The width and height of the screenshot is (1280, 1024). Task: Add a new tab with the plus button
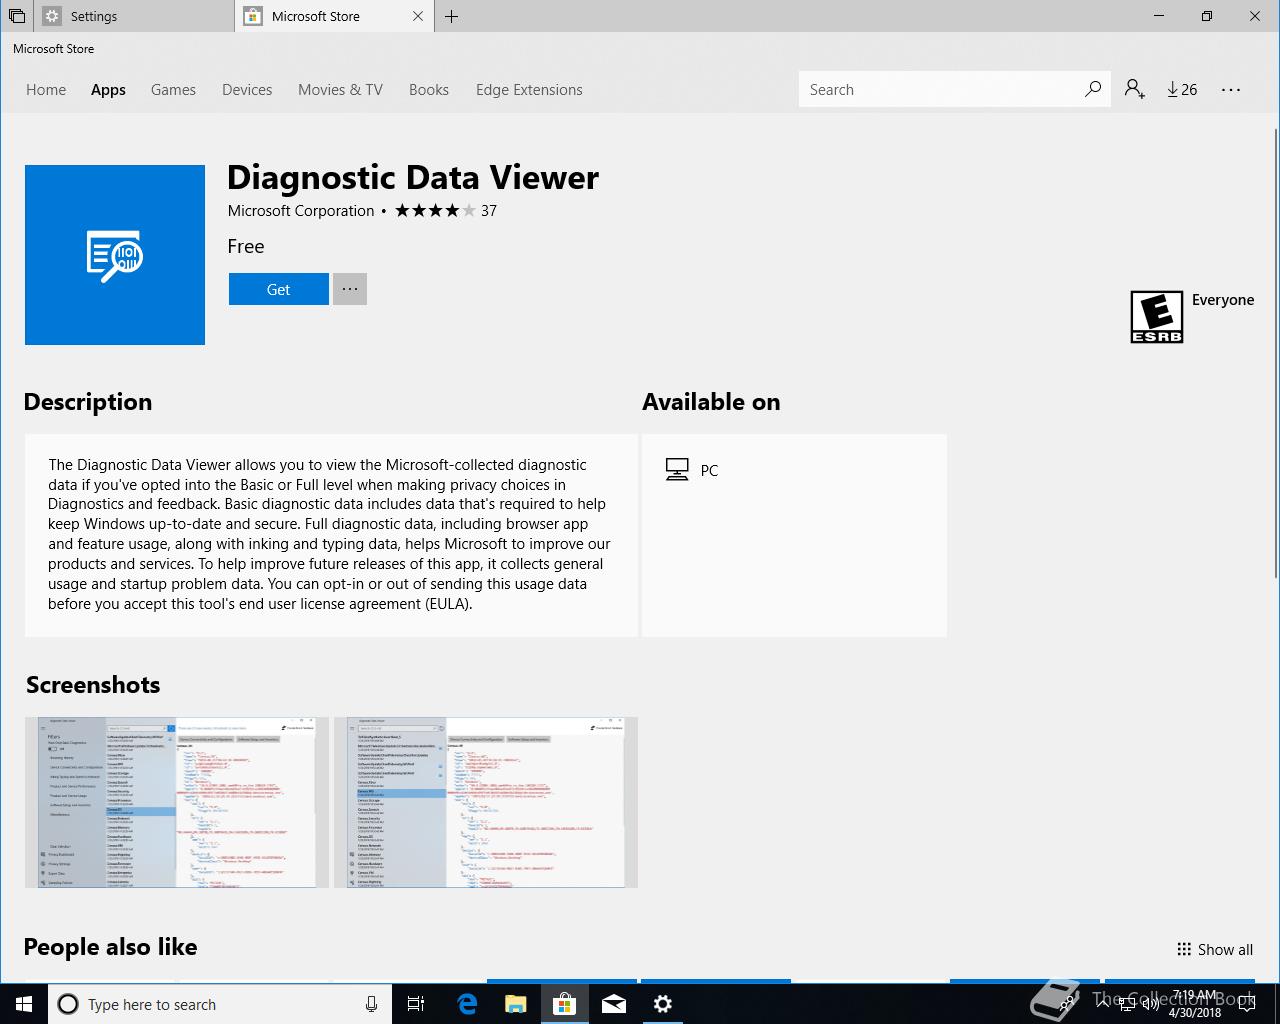coord(452,16)
